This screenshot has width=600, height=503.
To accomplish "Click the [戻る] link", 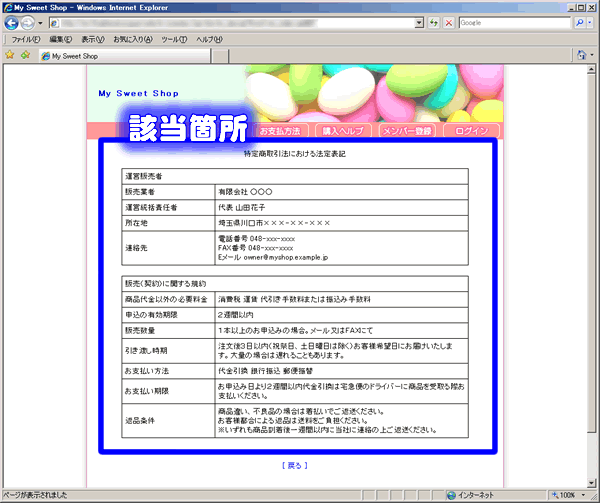I will point(295,466).
